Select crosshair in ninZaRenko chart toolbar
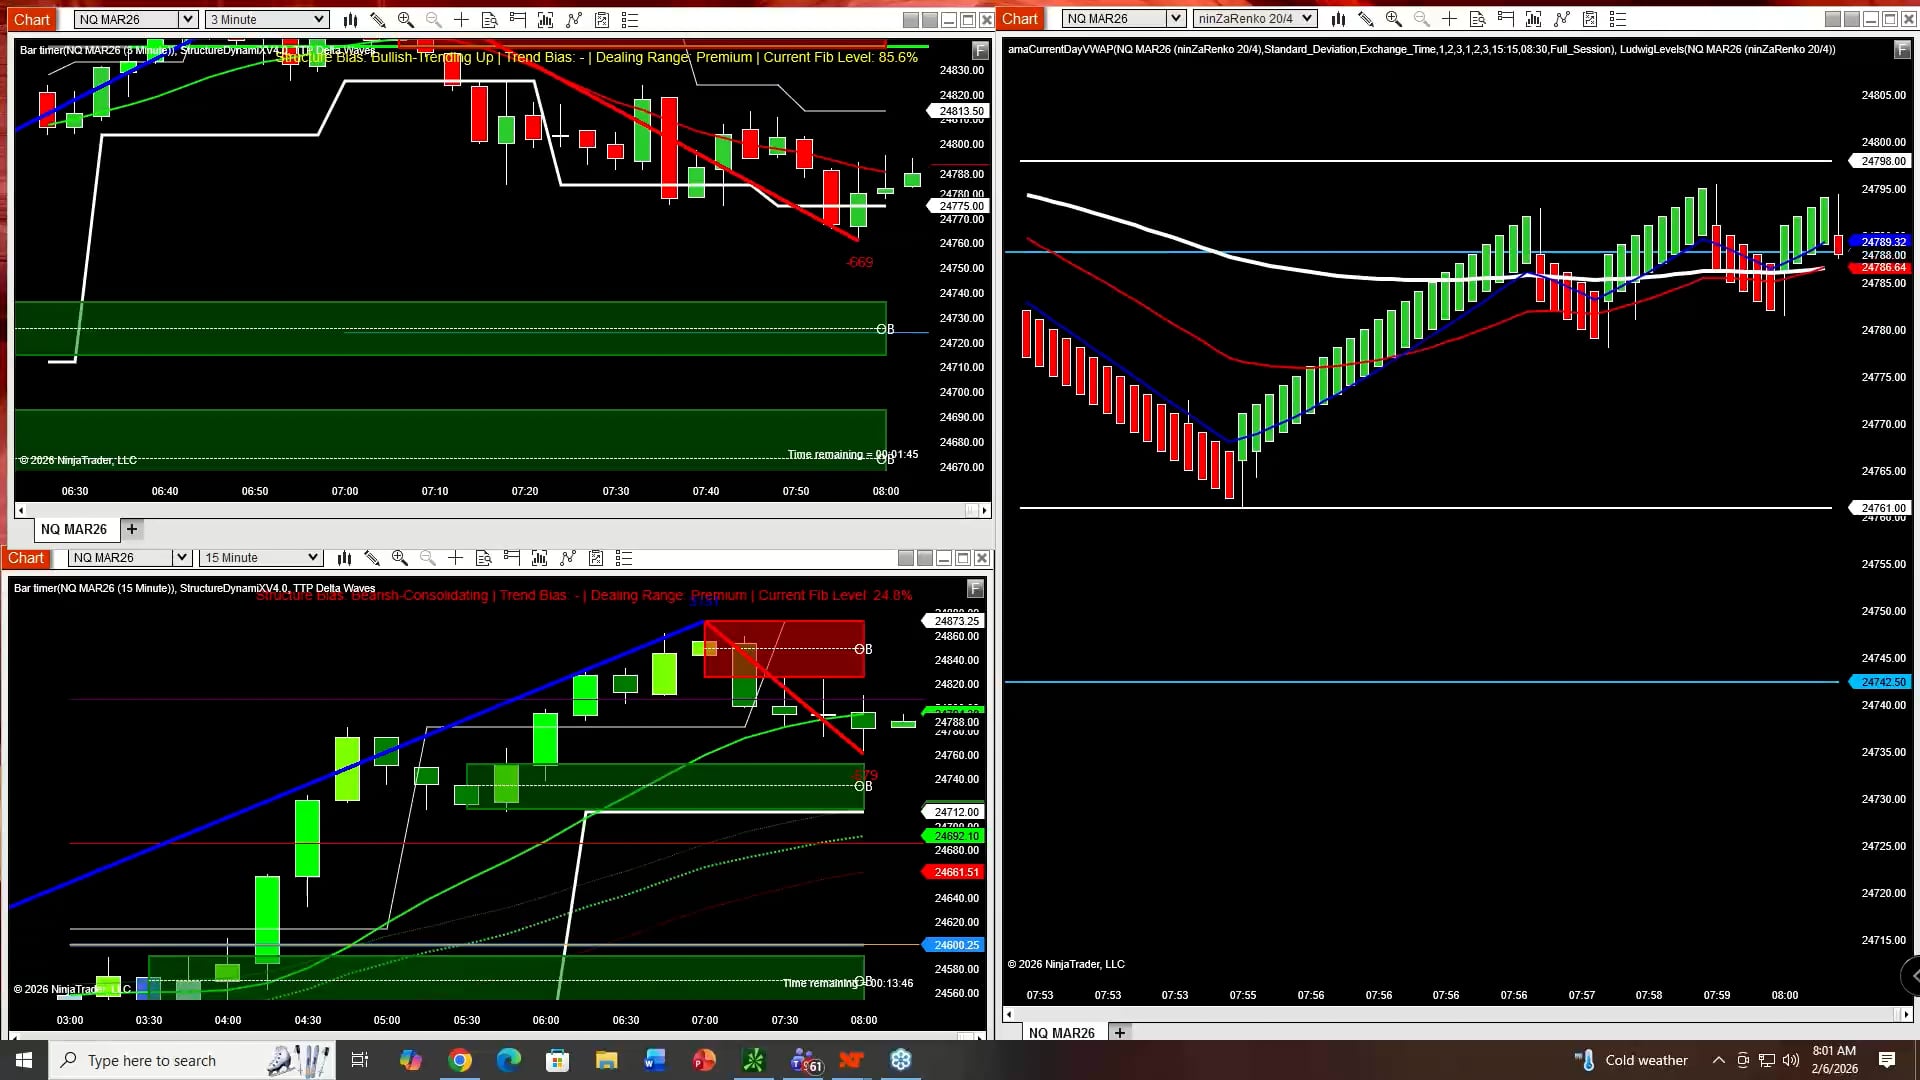This screenshot has height=1080, width=1920. [1450, 18]
